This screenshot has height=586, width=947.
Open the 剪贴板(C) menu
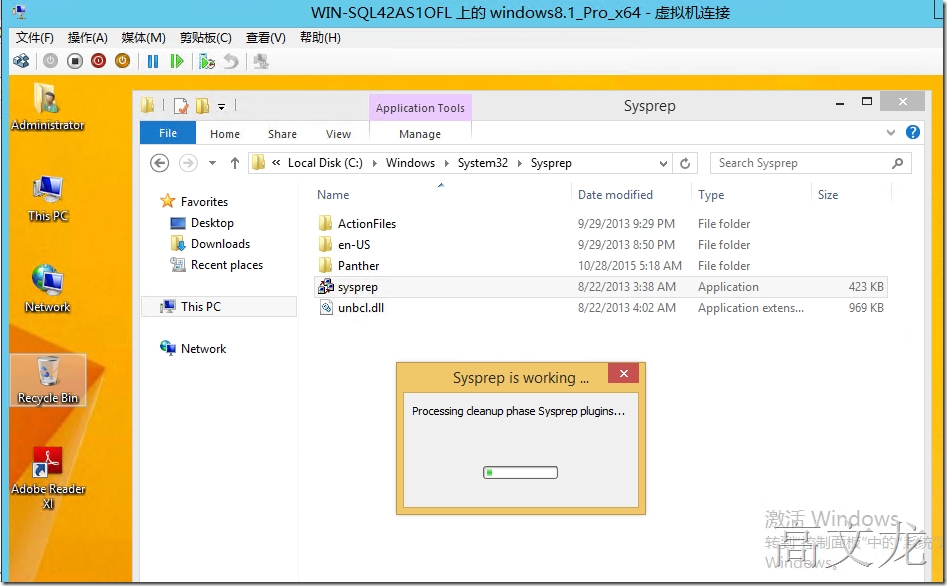click(205, 37)
